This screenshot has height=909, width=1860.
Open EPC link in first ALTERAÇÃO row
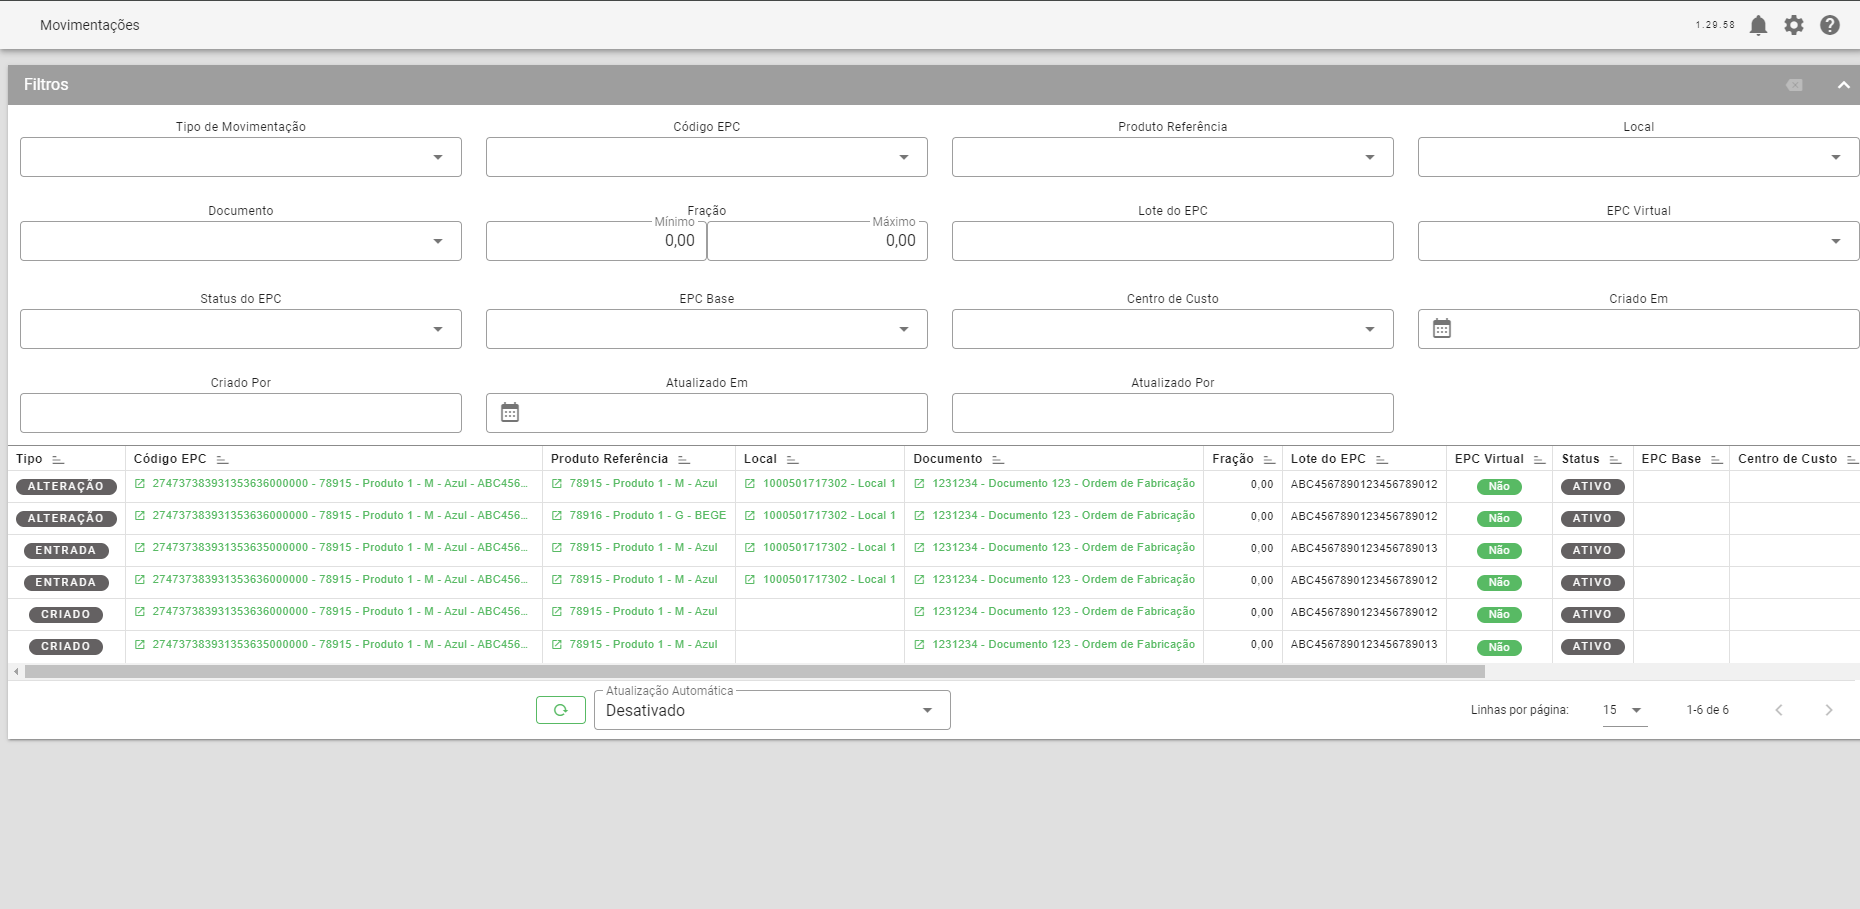[340, 484]
